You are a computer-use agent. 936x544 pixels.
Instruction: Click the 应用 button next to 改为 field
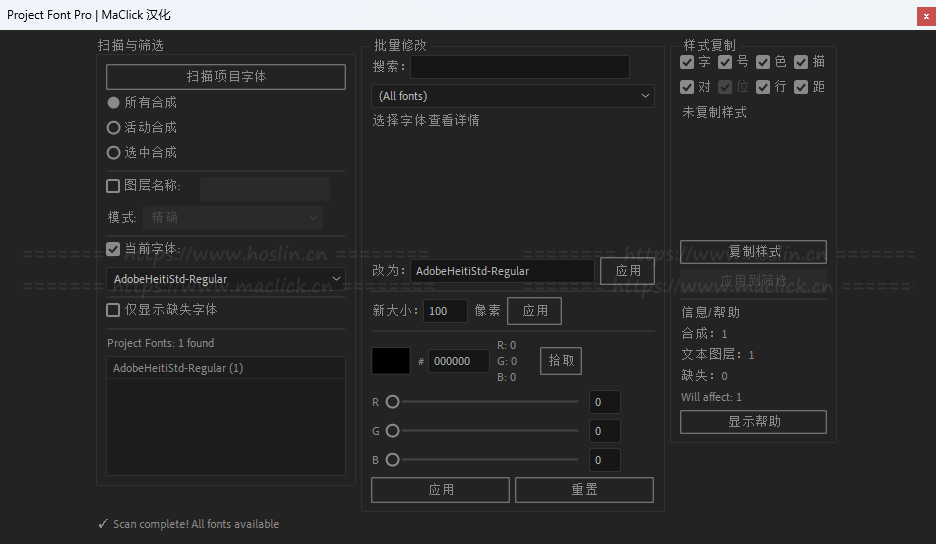(x=628, y=271)
